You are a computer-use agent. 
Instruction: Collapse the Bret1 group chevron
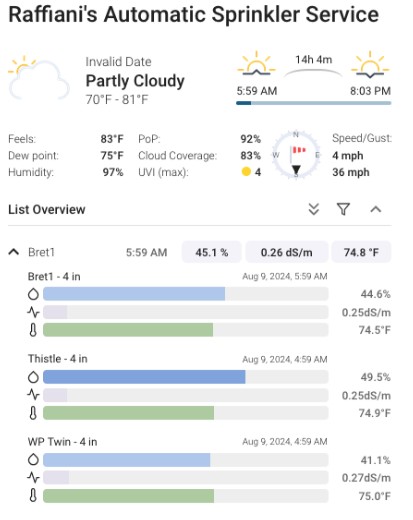(x=14, y=252)
